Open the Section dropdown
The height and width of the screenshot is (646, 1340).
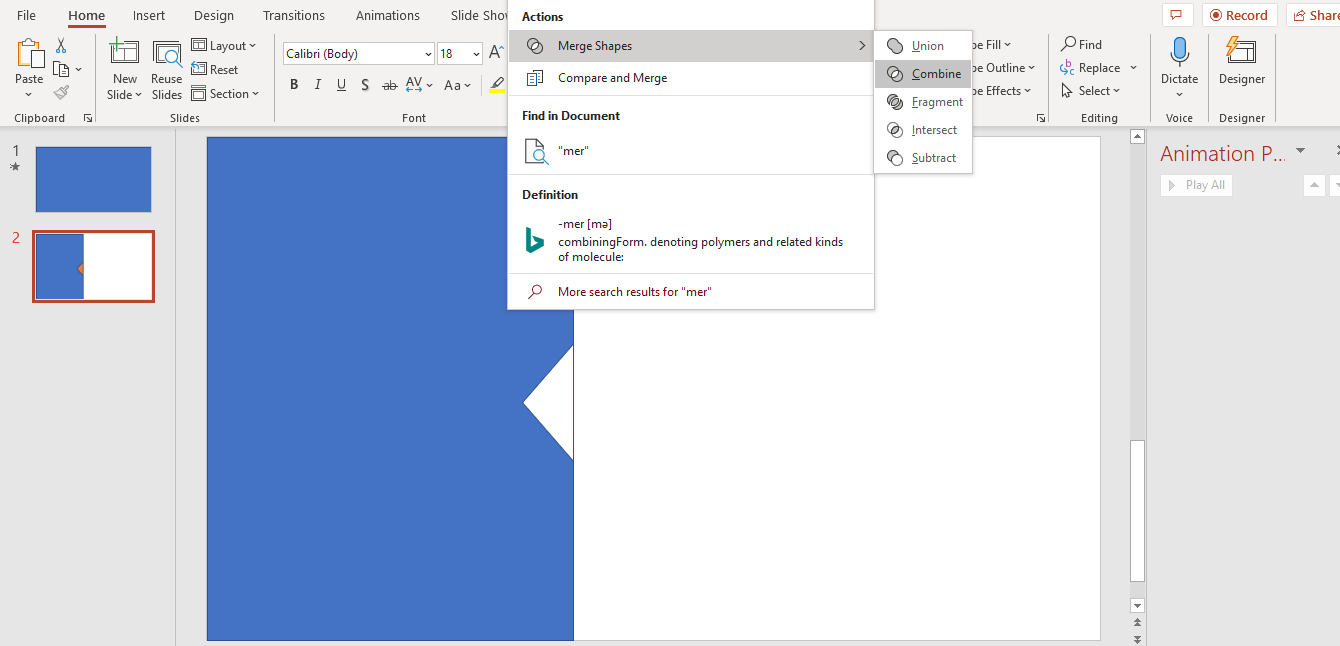[x=225, y=94]
